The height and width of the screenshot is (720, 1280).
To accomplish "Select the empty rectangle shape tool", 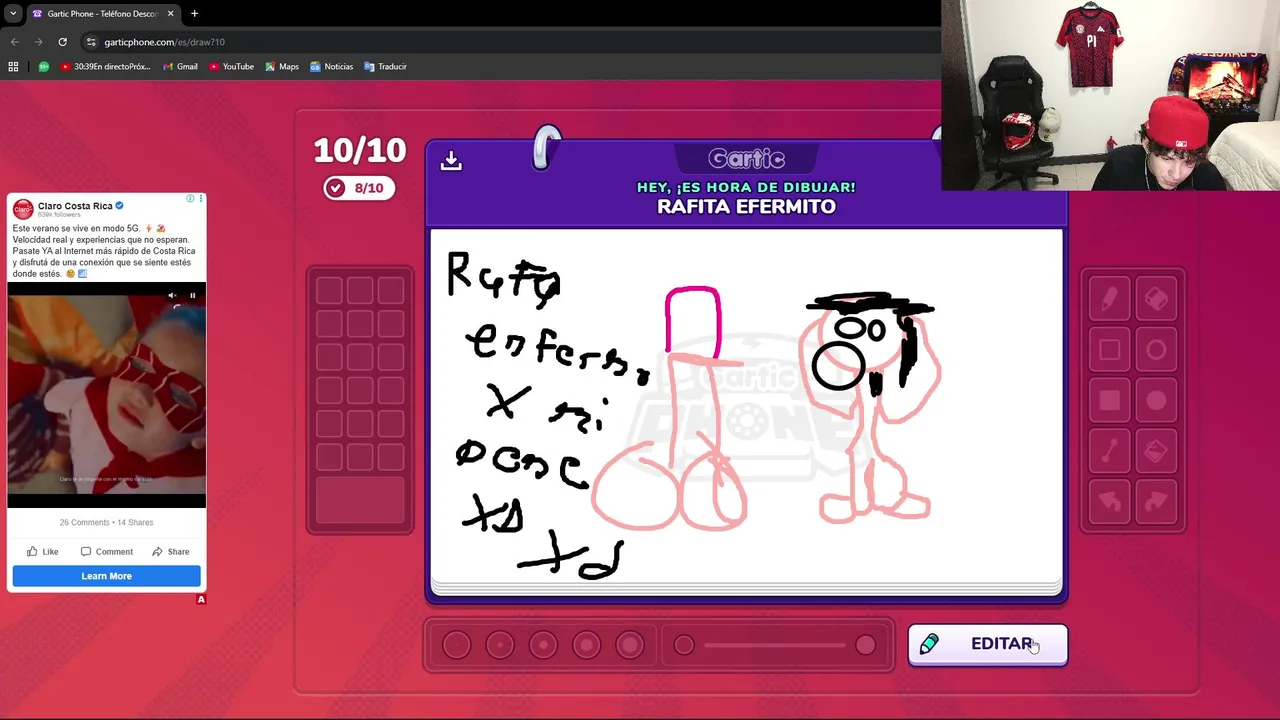I will point(1109,350).
